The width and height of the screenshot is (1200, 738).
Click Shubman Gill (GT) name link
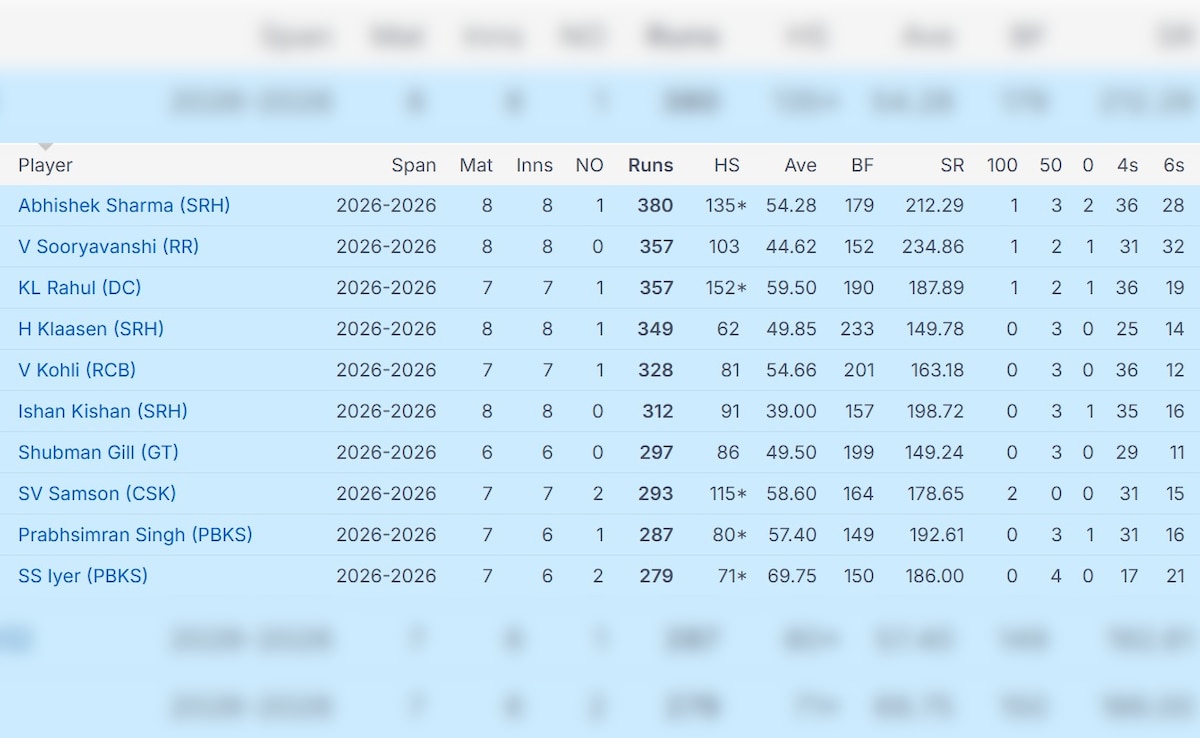(98, 452)
